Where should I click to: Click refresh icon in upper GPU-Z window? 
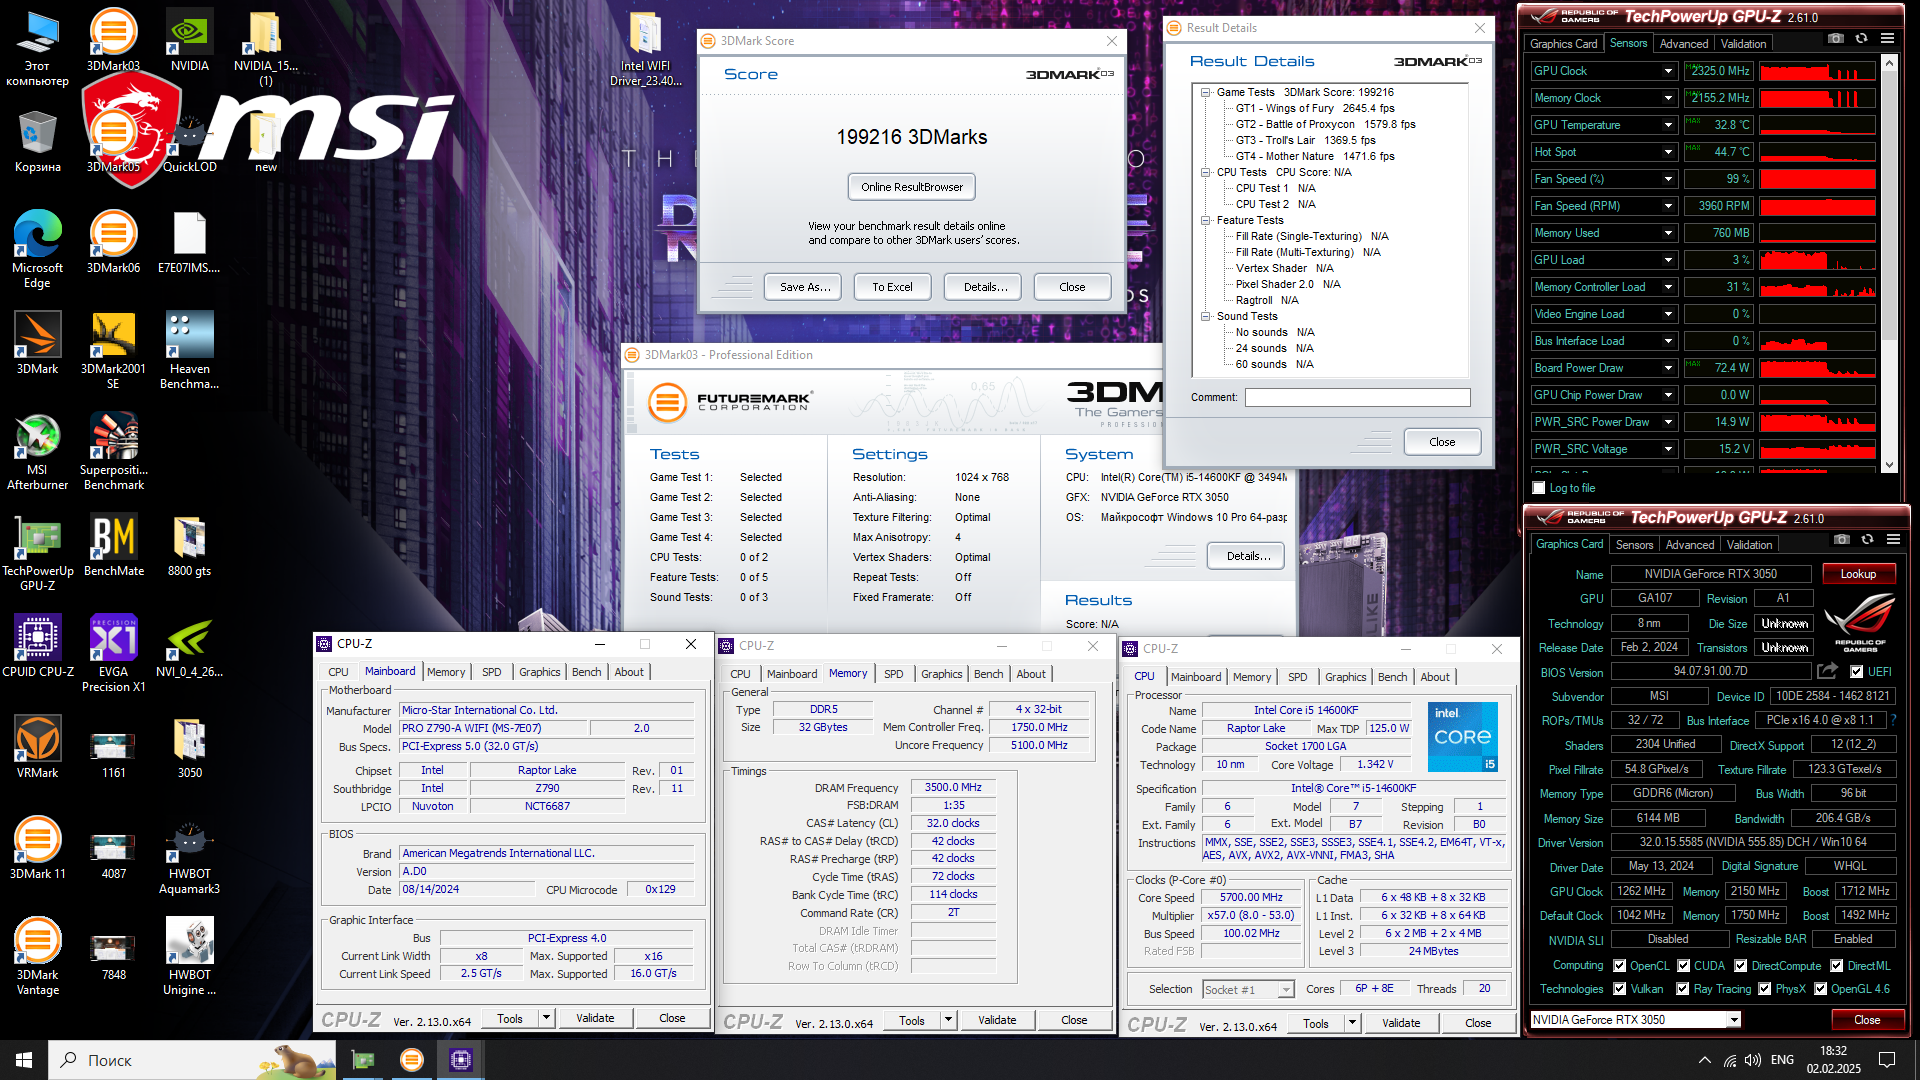click(x=1861, y=38)
